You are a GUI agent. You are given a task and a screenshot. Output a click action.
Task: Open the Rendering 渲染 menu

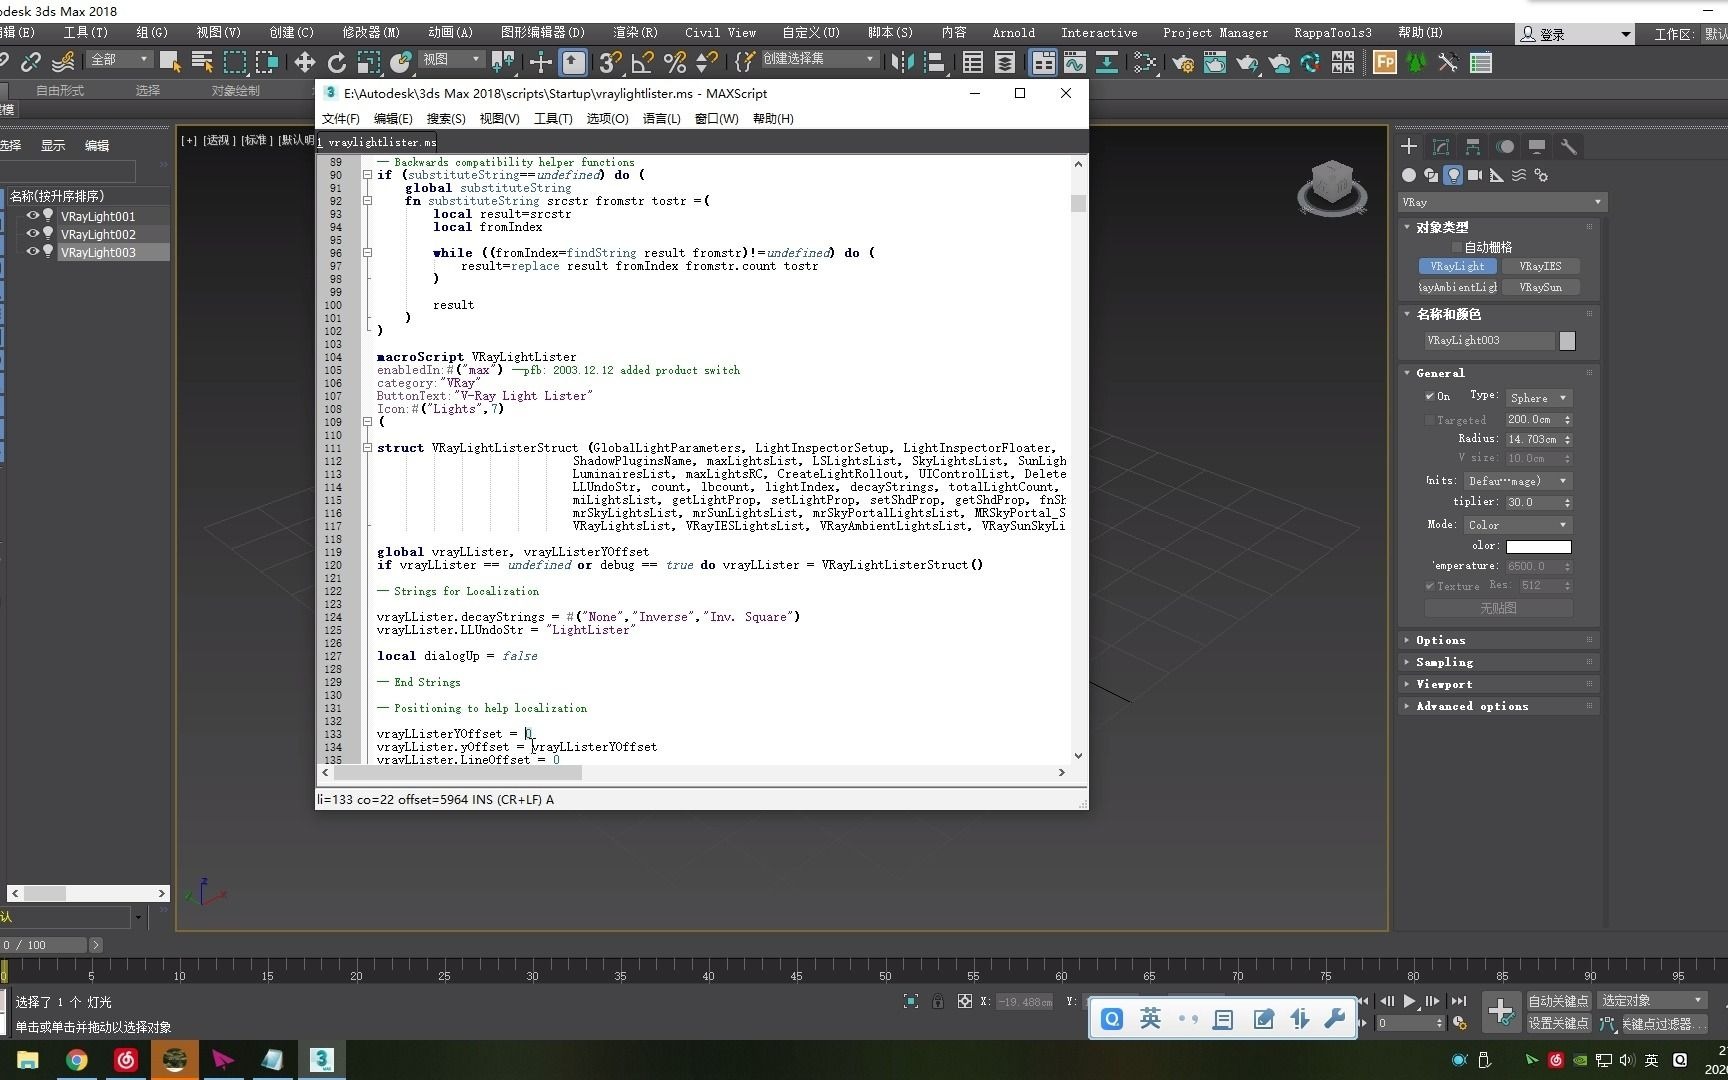click(634, 32)
